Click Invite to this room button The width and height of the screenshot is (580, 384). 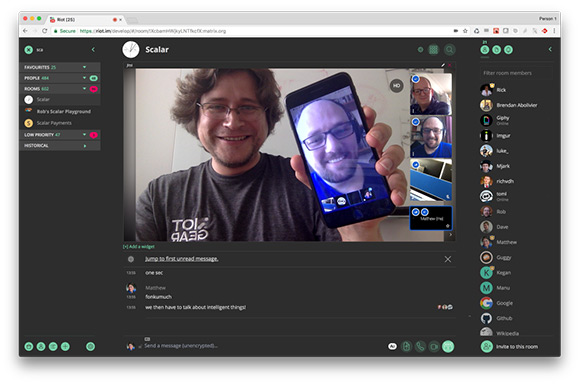point(509,346)
